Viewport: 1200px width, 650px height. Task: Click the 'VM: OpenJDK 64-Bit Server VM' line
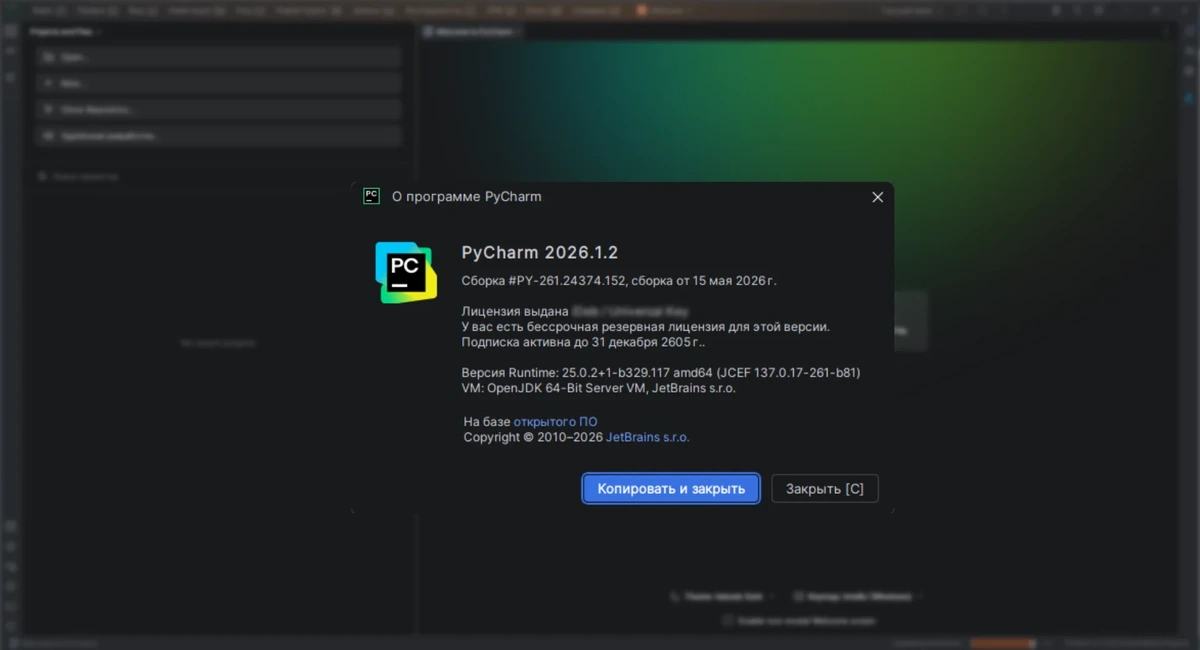(x=598, y=388)
